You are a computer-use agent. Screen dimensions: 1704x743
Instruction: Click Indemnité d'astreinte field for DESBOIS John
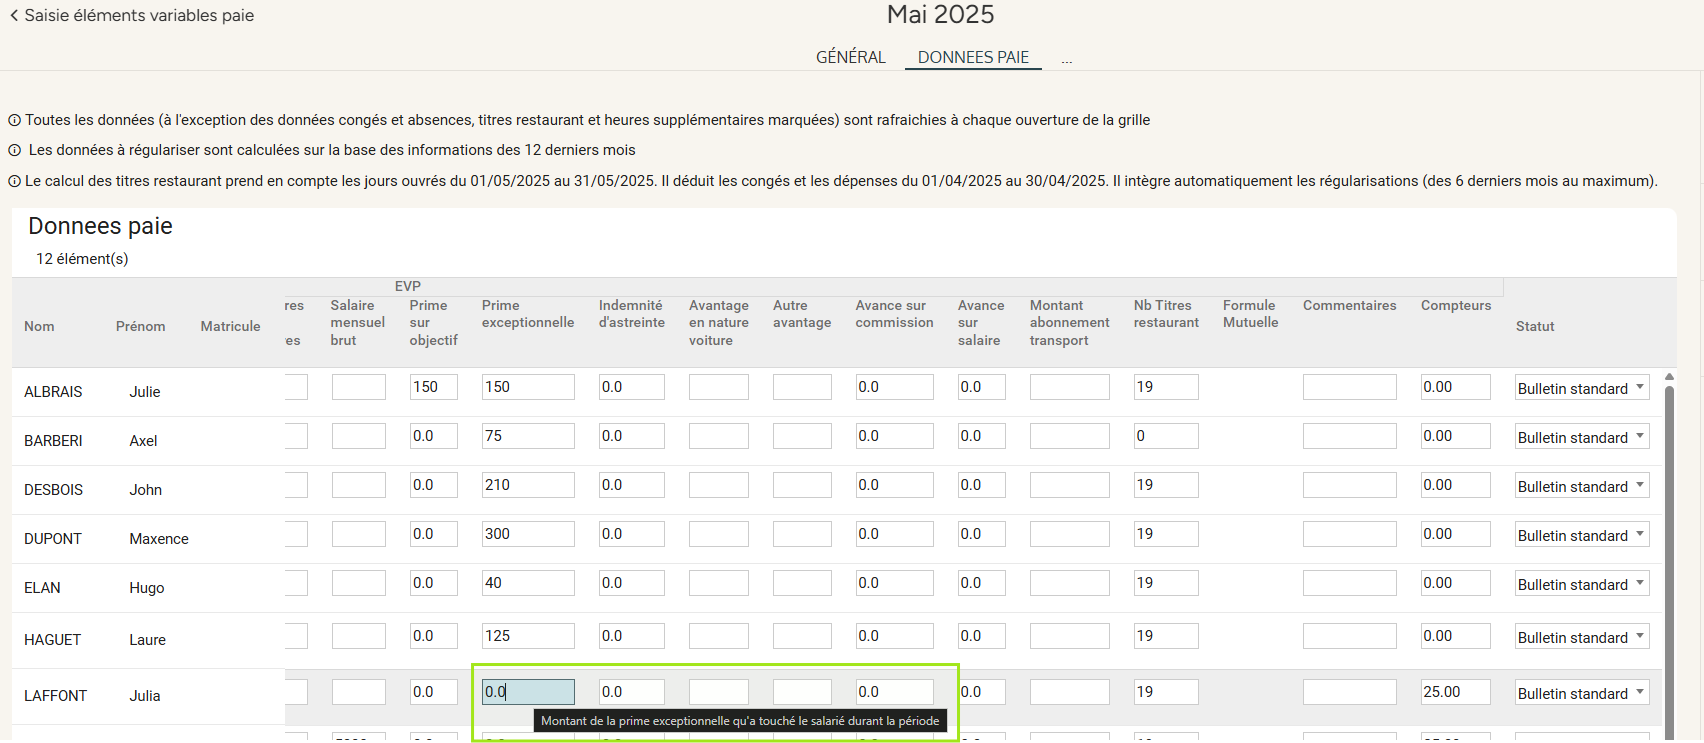(631, 485)
